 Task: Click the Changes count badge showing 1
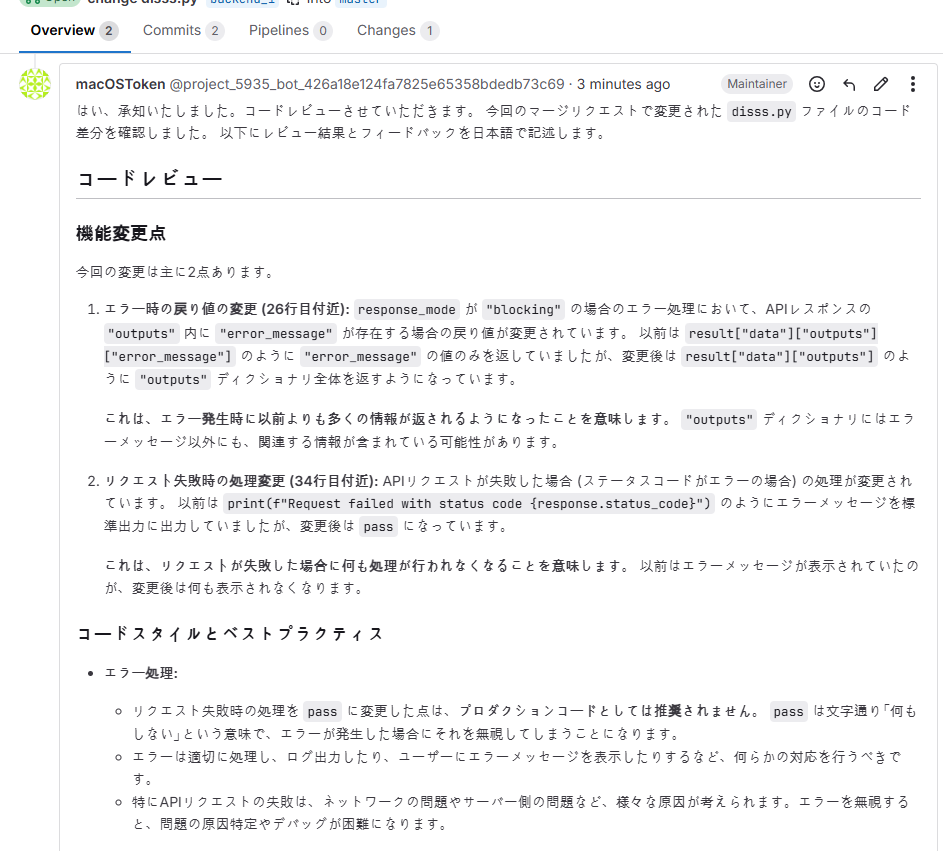click(x=430, y=31)
